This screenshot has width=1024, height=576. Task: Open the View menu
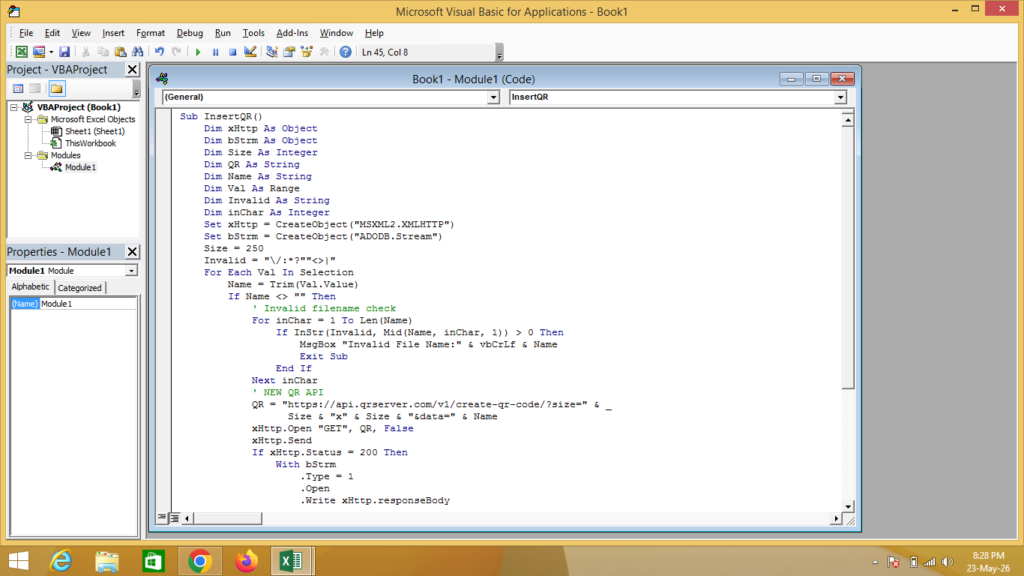[x=81, y=33]
